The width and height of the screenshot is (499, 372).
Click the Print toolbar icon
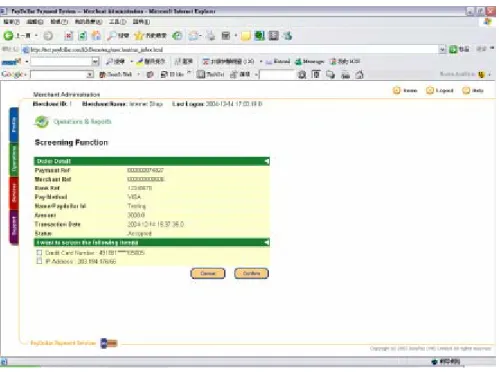211,36
